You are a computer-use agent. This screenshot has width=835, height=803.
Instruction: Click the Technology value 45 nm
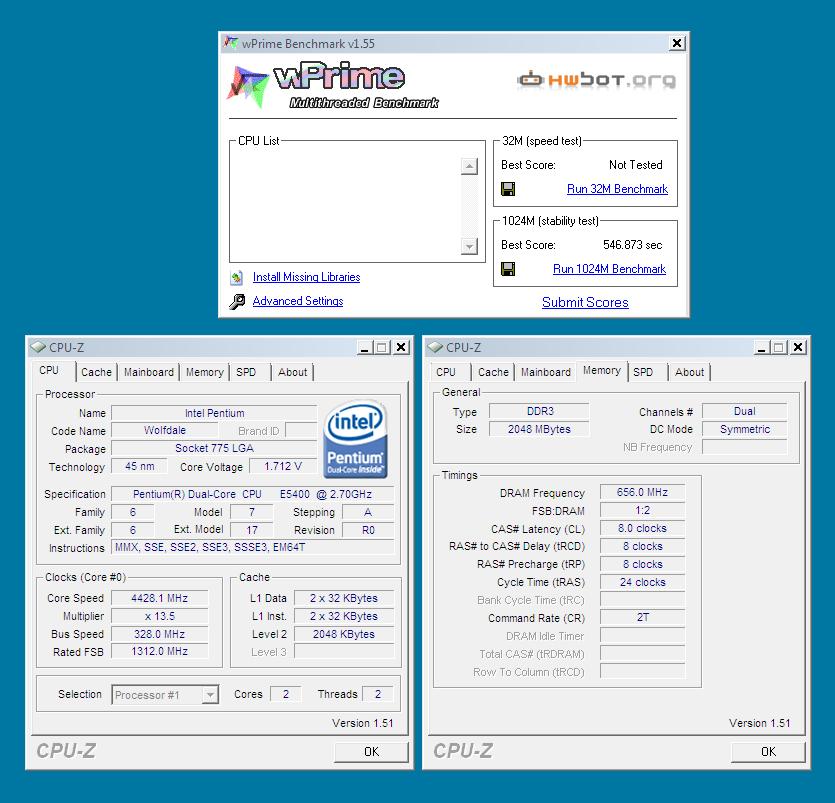tap(139, 466)
